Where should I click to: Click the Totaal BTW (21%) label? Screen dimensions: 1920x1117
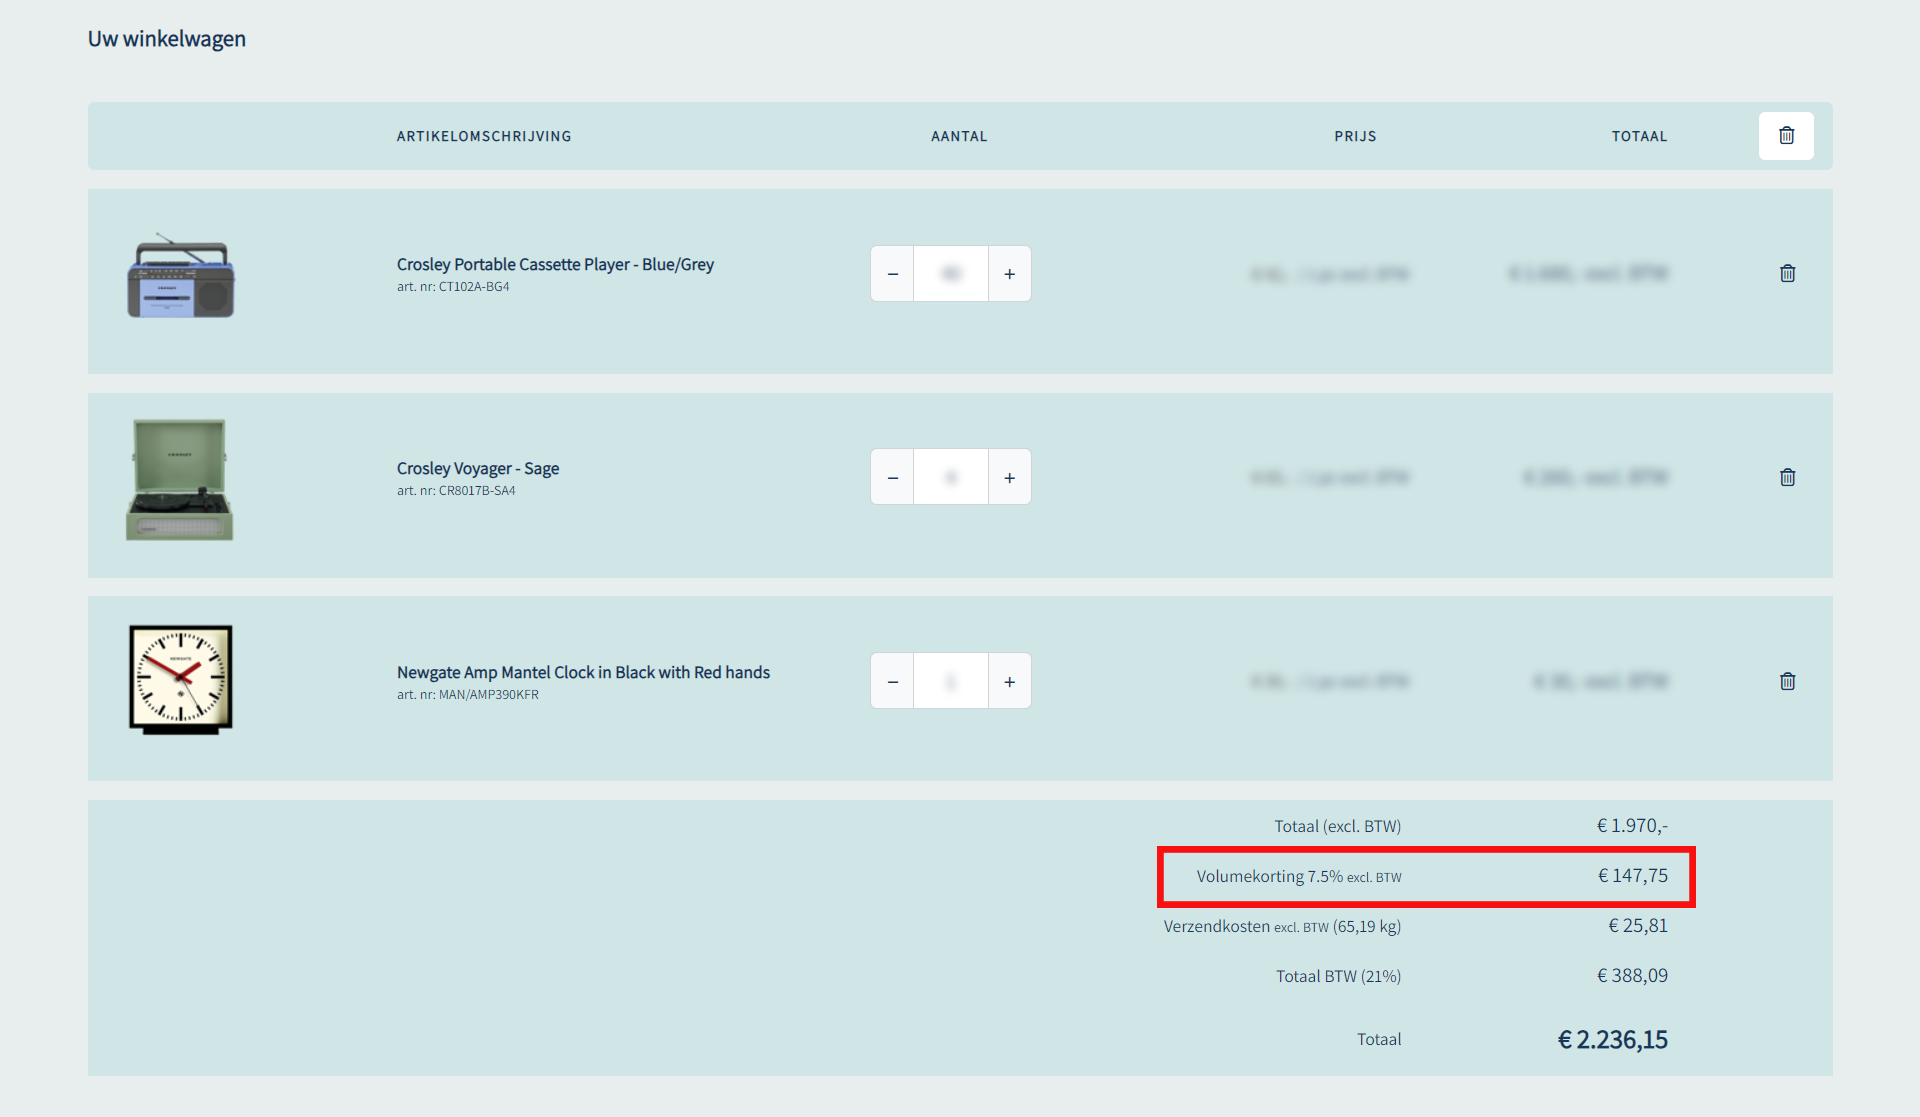1338,976
